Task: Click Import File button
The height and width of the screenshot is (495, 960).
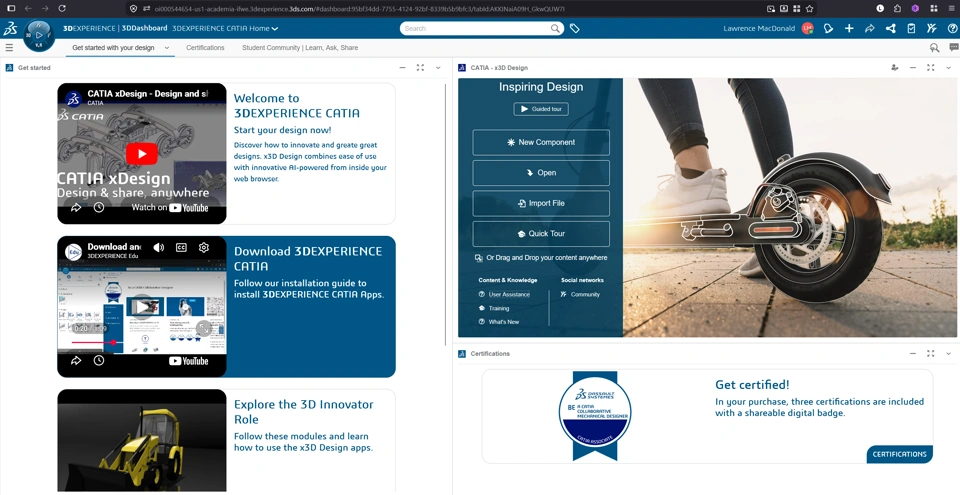Action: click(541, 203)
